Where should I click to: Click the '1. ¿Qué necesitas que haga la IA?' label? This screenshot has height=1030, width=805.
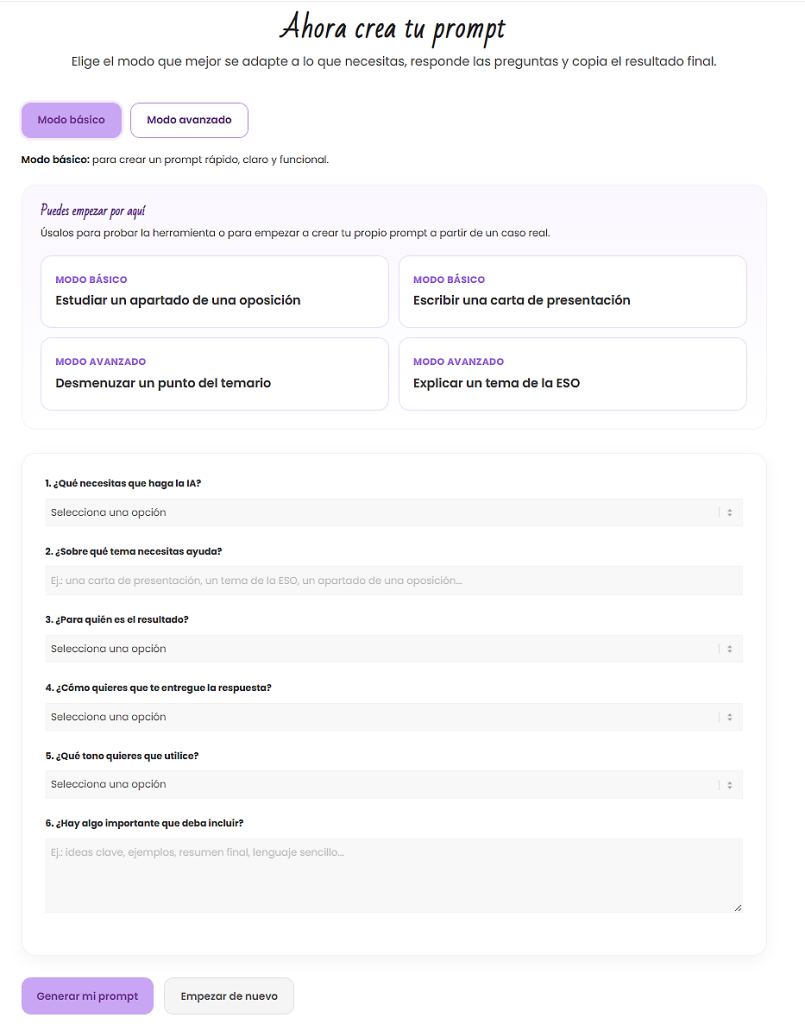[123, 483]
